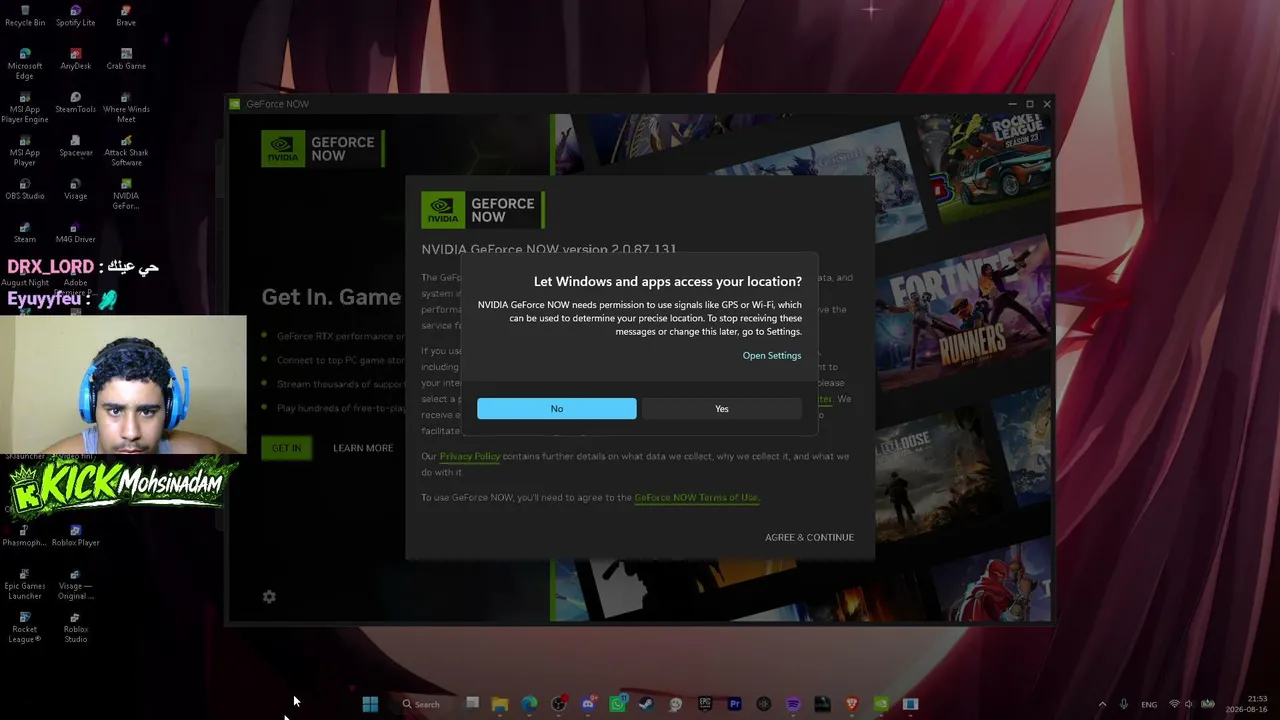This screenshot has width=1280, height=720.
Task: Open Discord from the taskbar
Action: [588, 704]
